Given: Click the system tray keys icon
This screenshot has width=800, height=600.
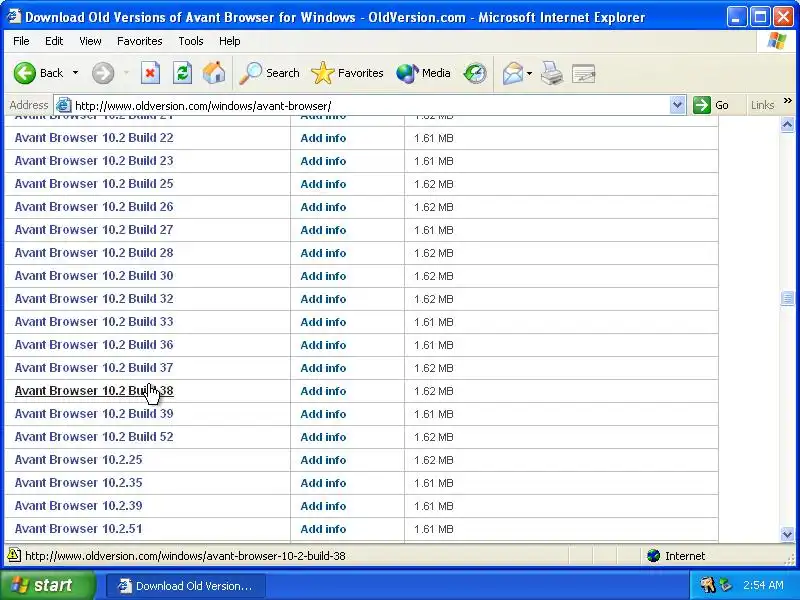Looking at the screenshot, I should tap(707, 585).
